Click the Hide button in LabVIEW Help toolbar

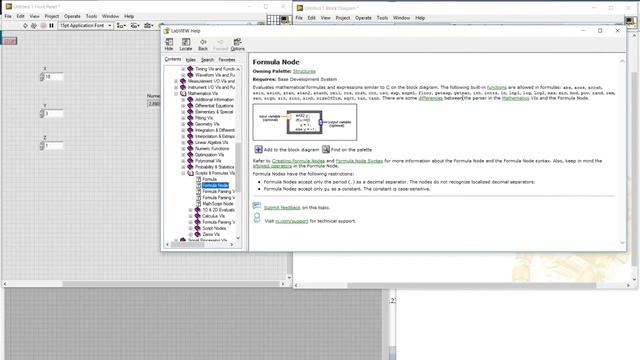[169, 44]
